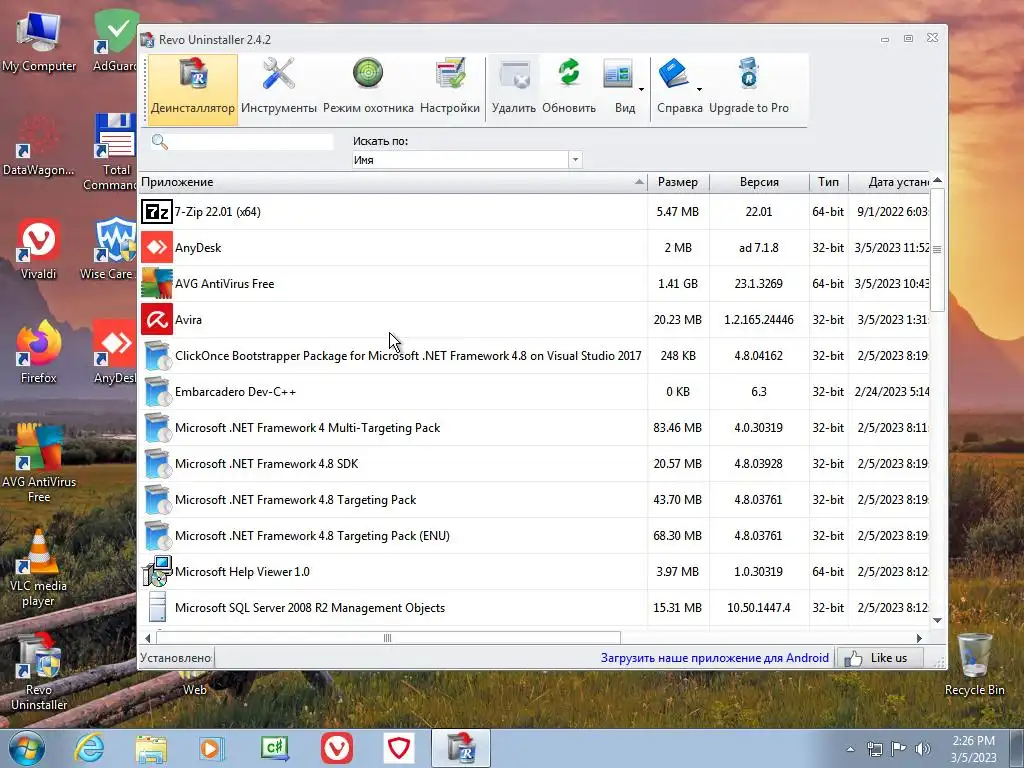
Task: Open My Computer desktop icon
Action: [39, 42]
